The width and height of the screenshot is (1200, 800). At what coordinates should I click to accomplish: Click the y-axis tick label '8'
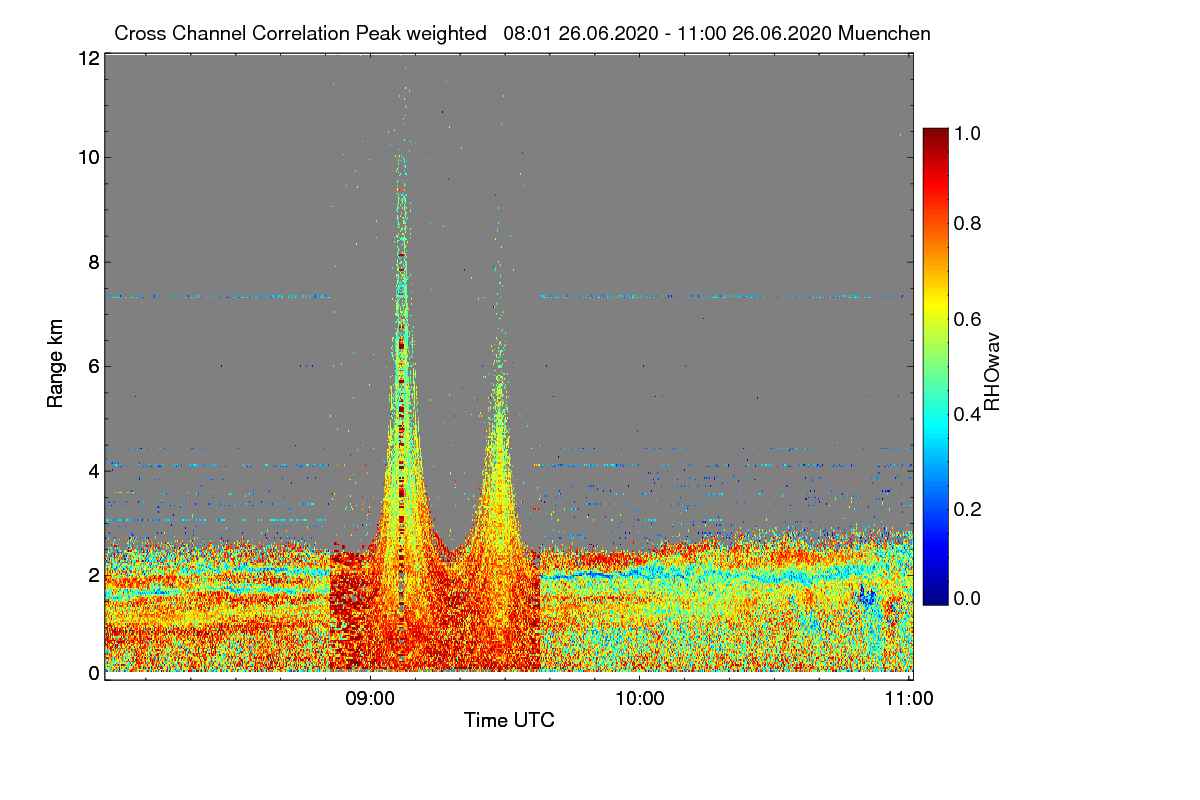click(92, 262)
